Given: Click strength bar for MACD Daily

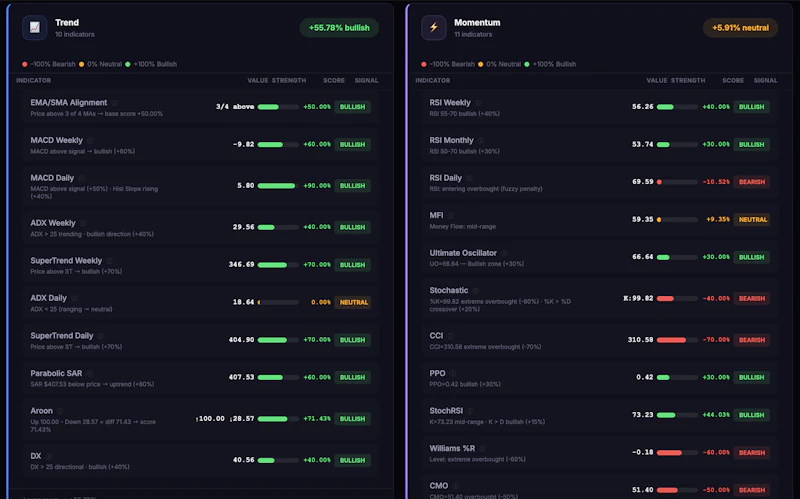Looking at the screenshot, I should [278, 186].
